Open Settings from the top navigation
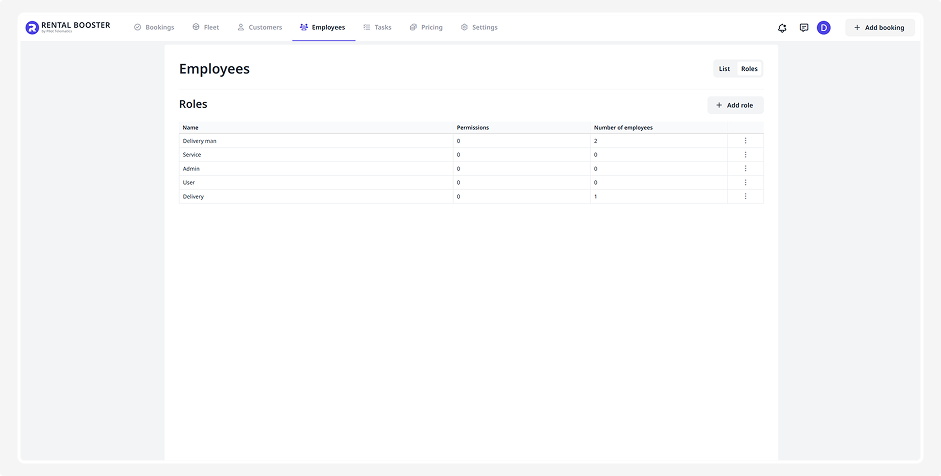 [479, 27]
